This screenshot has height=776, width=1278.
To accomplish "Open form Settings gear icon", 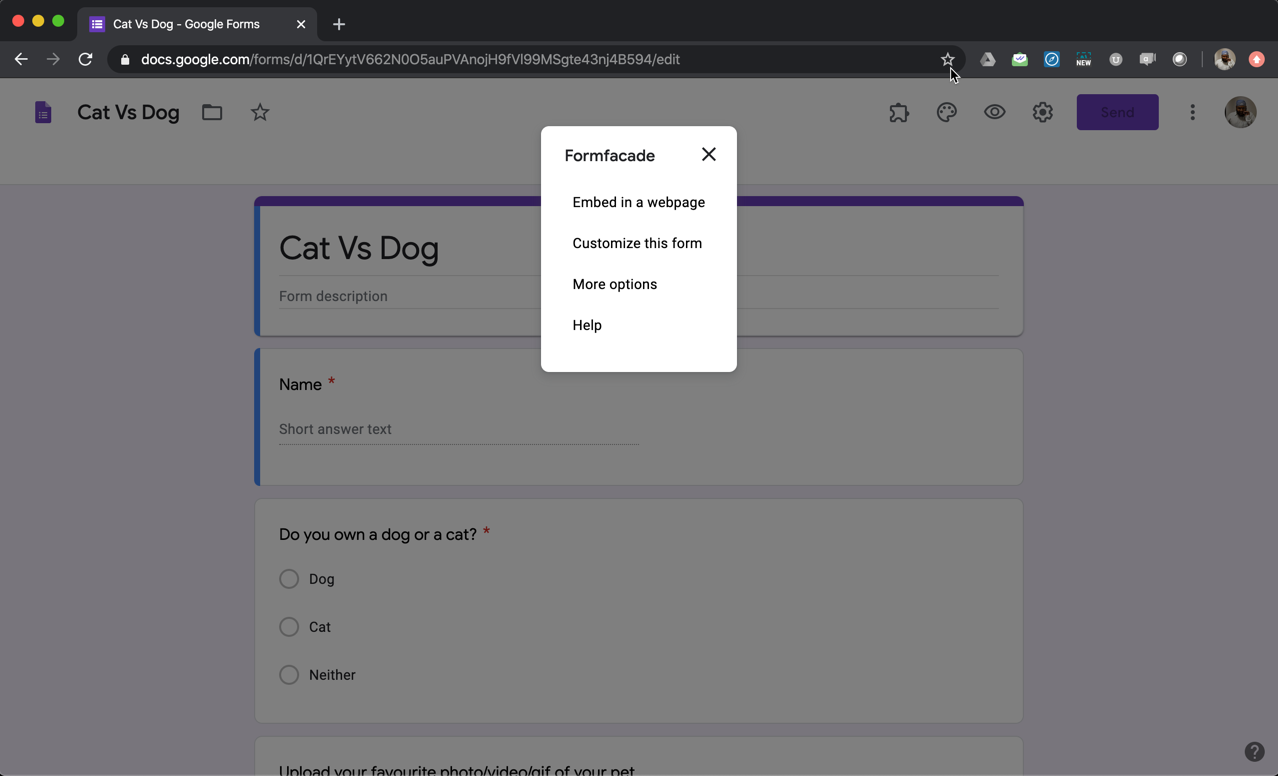I will pos(1042,112).
